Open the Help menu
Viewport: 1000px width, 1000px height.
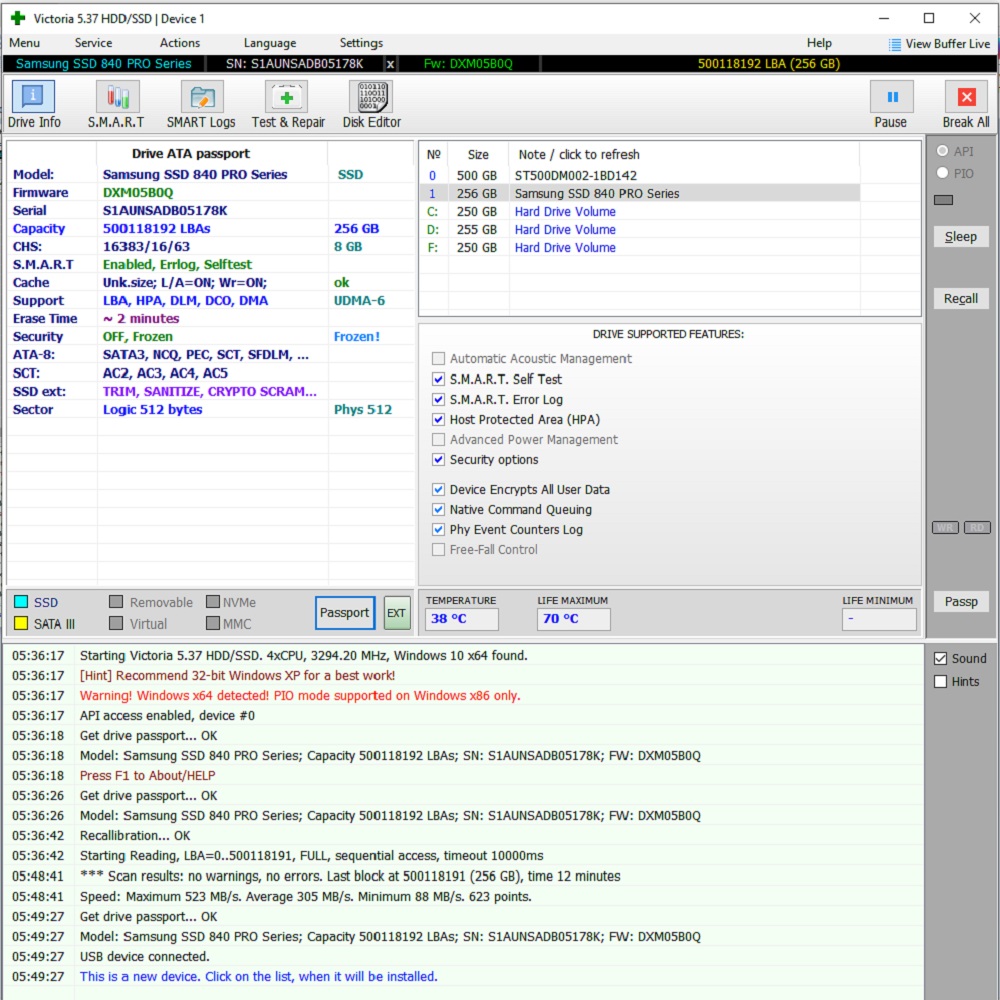click(x=819, y=43)
